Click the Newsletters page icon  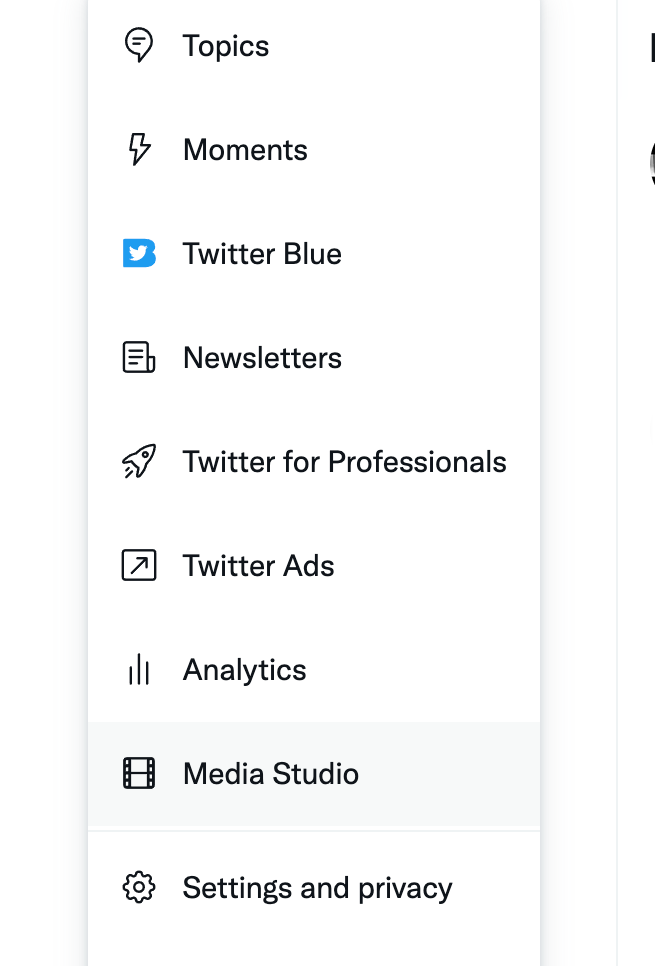139,357
